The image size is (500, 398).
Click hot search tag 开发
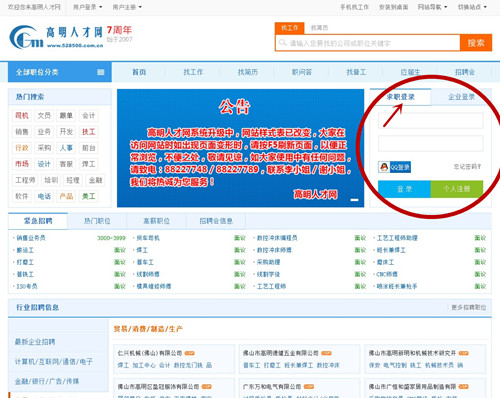click(66, 132)
